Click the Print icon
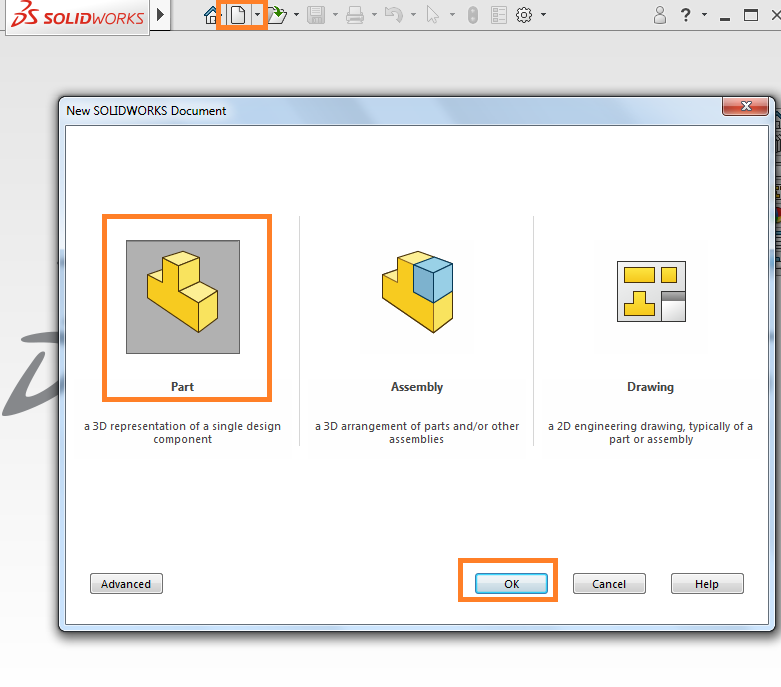The width and height of the screenshot is (781, 687). 355,15
